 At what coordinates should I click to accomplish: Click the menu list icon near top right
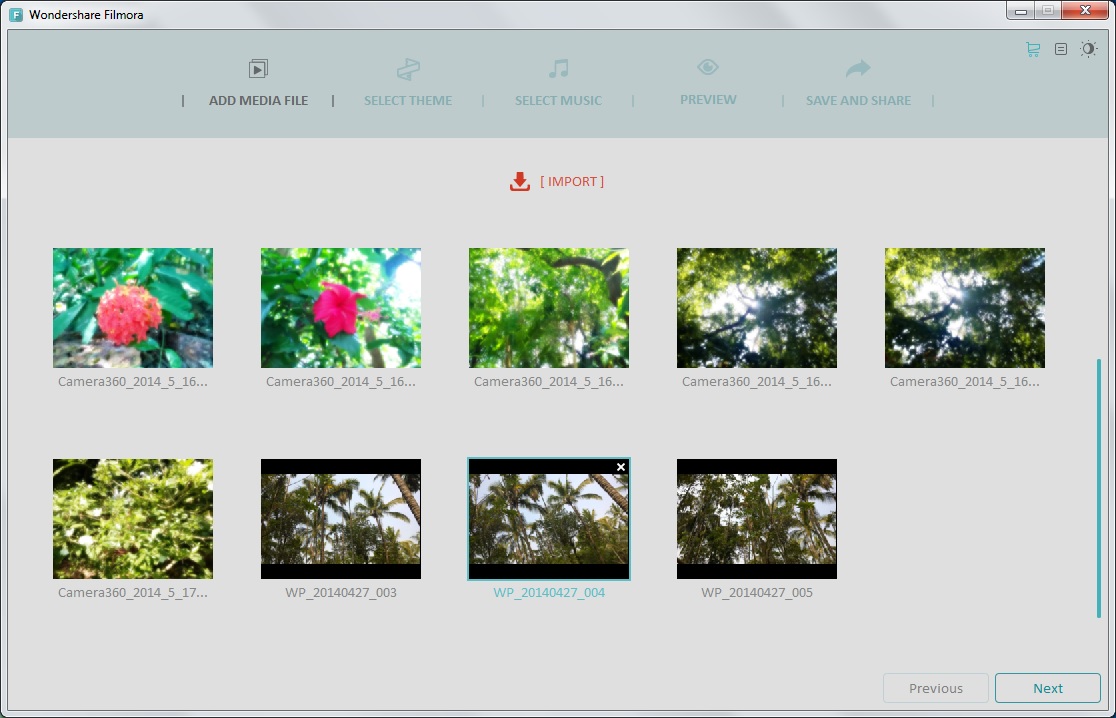pyautogui.click(x=1059, y=48)
